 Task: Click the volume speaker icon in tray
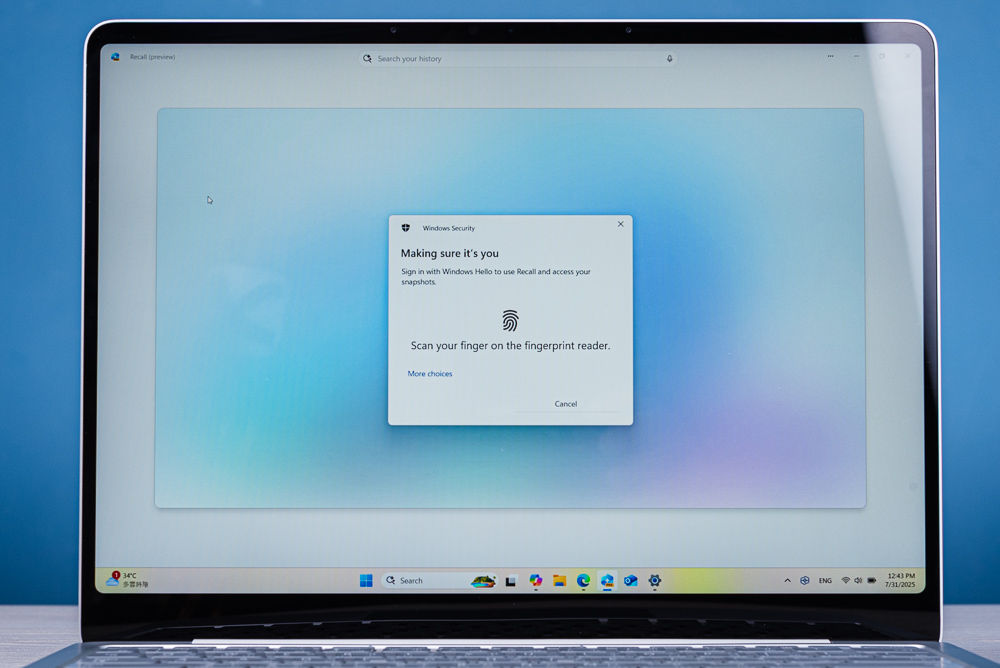pyautogui.click(x=858, y=580)
